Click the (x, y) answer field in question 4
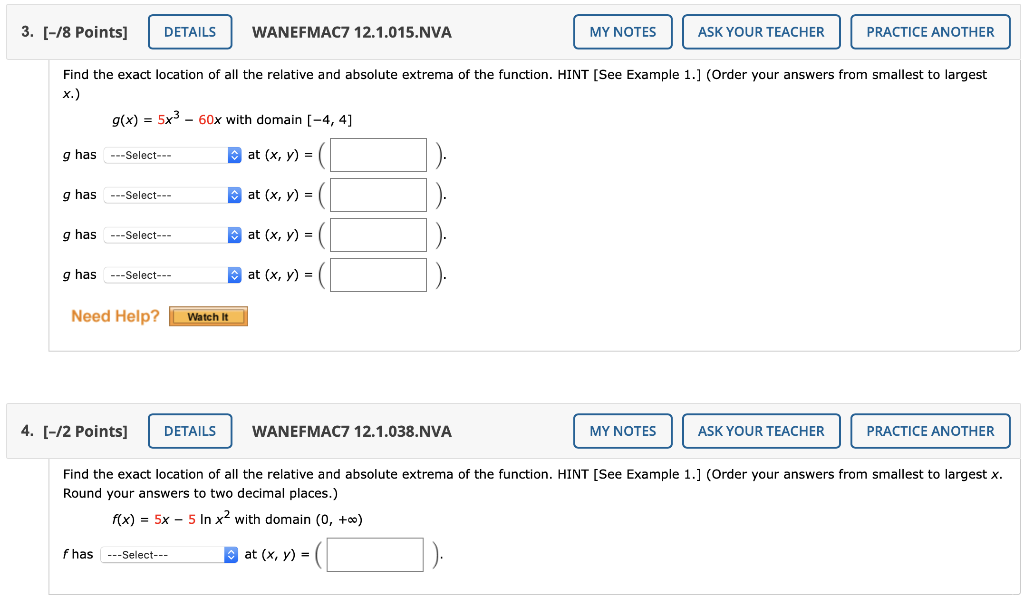 coord(374,554)
